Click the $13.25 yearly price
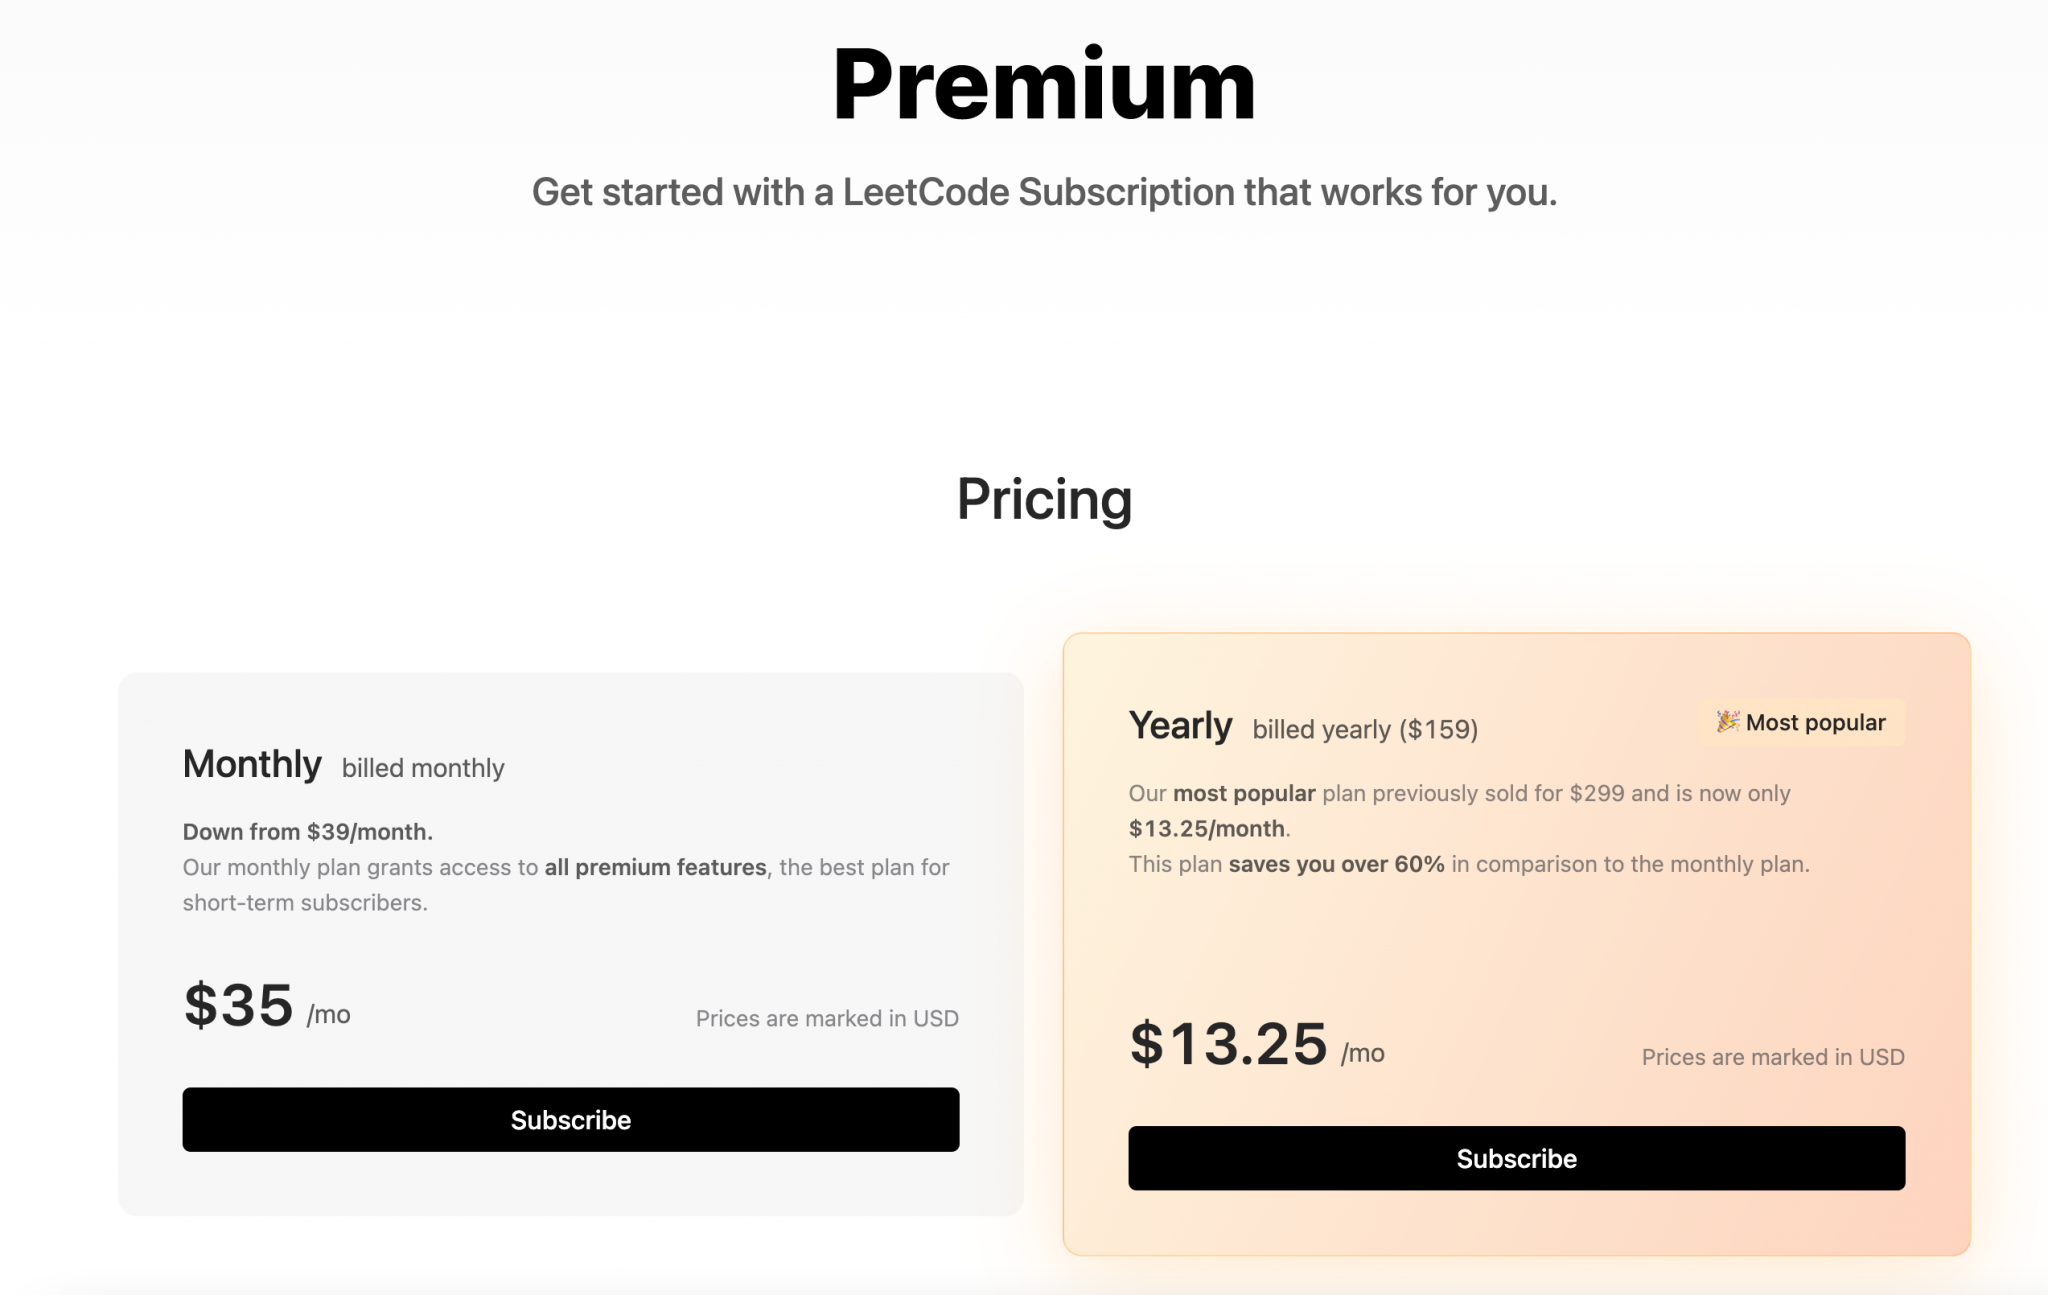 [x=1229, y=1044]
